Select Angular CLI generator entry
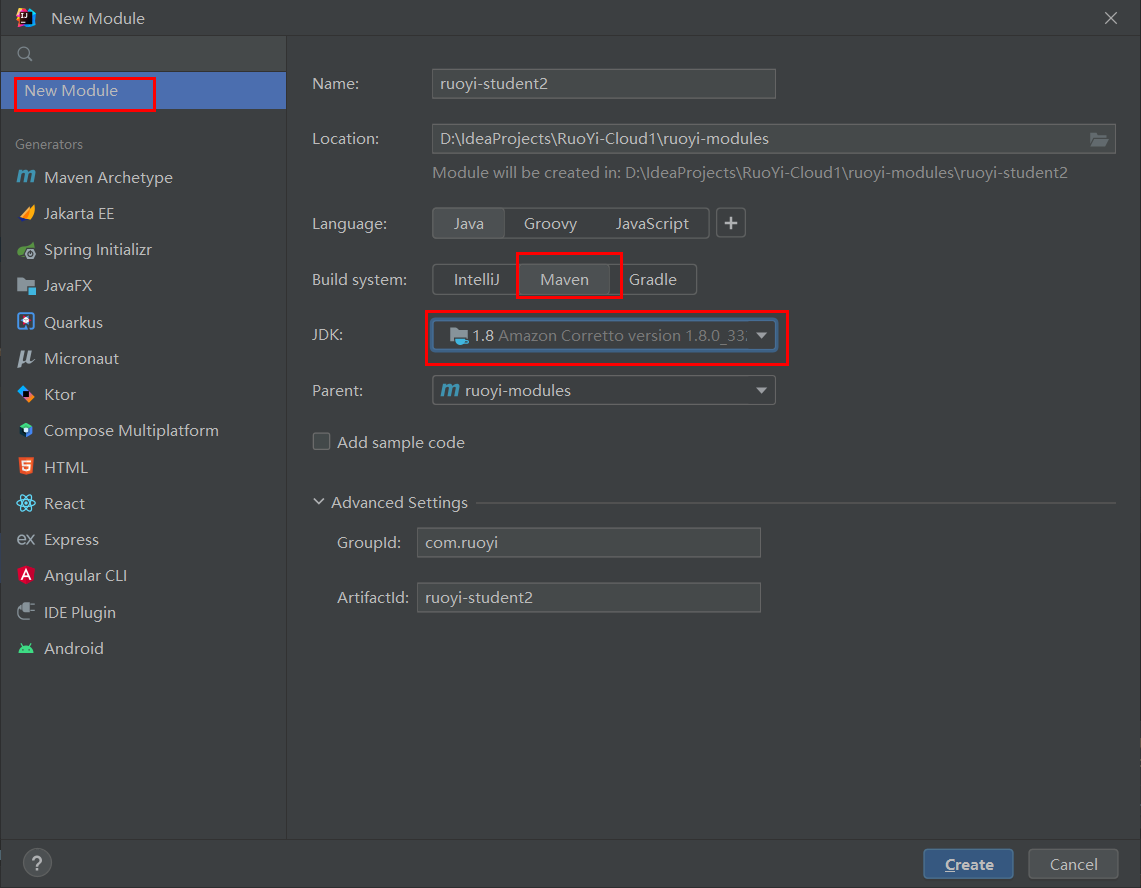Screen dimensions: 1141x888 143,576
